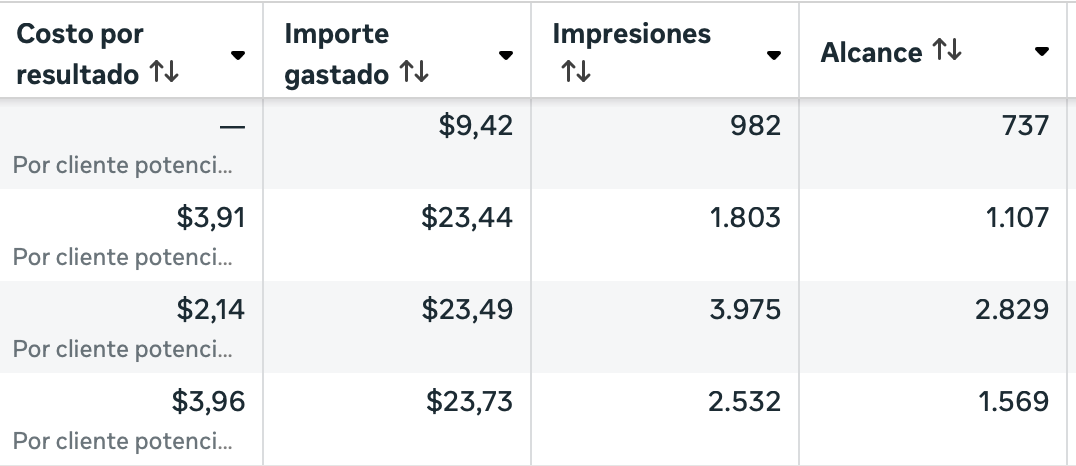The width and height of the screenshot is (1076, 466).
Task: Sort by Costo por resultado arrows icon
Action: 164,73
